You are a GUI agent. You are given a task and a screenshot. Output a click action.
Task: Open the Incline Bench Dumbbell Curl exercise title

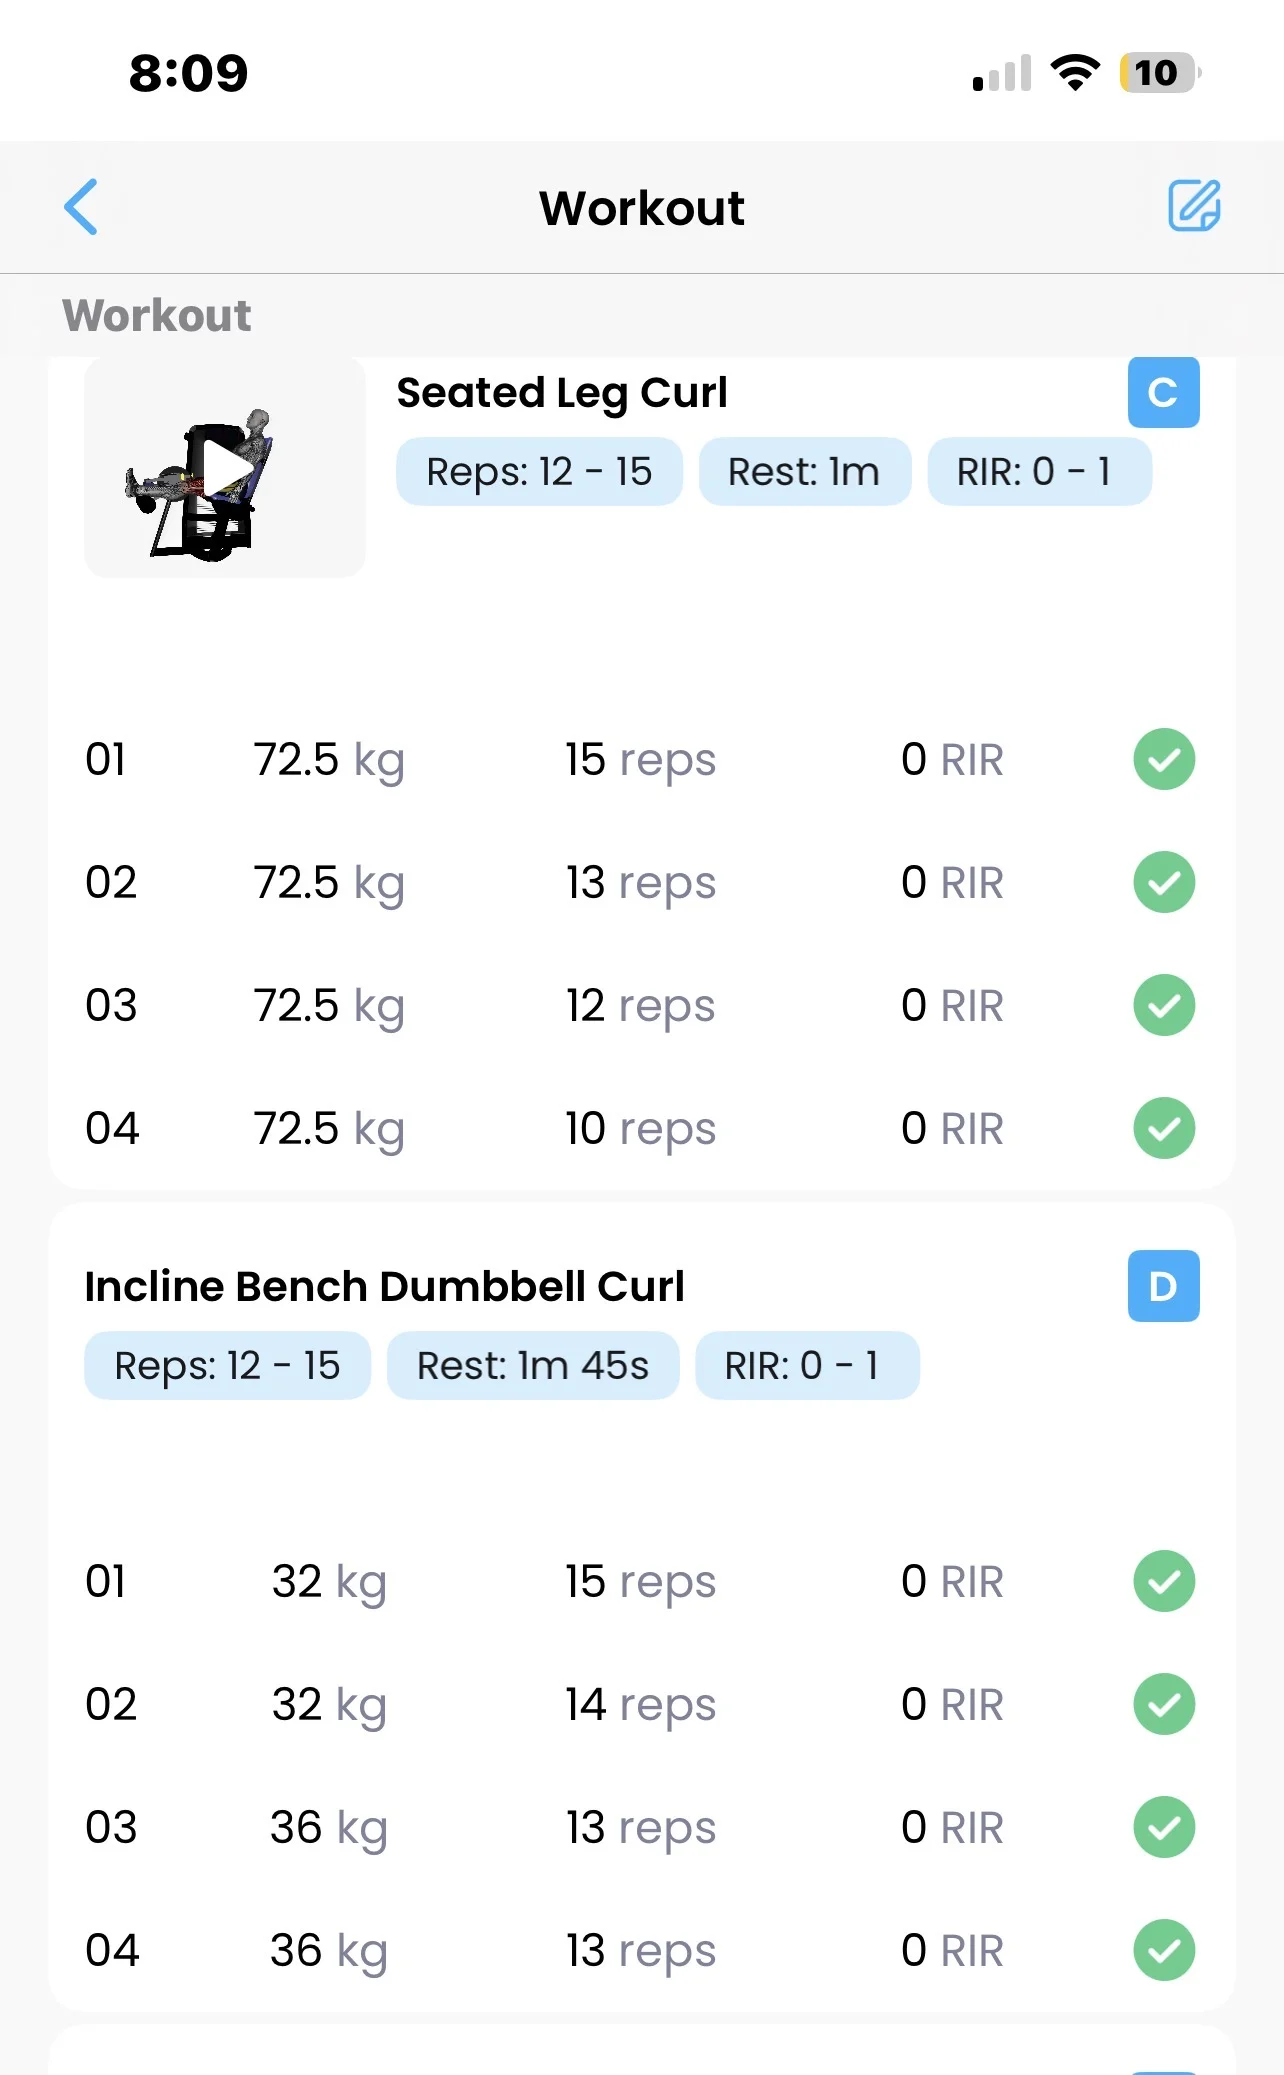384,1287
